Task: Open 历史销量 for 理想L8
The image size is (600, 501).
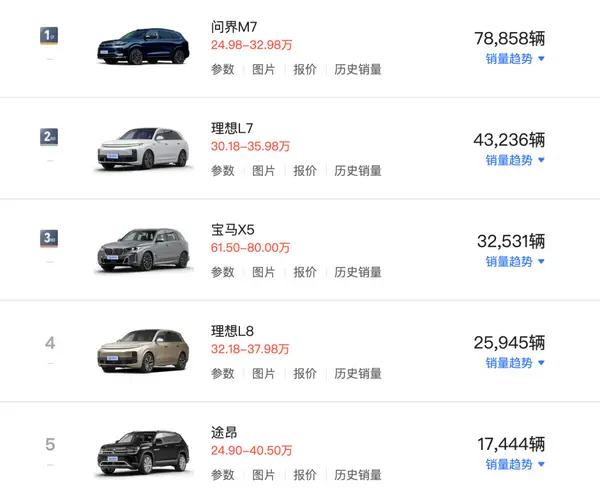Action: pyautogui.click(x=358, y=374)
